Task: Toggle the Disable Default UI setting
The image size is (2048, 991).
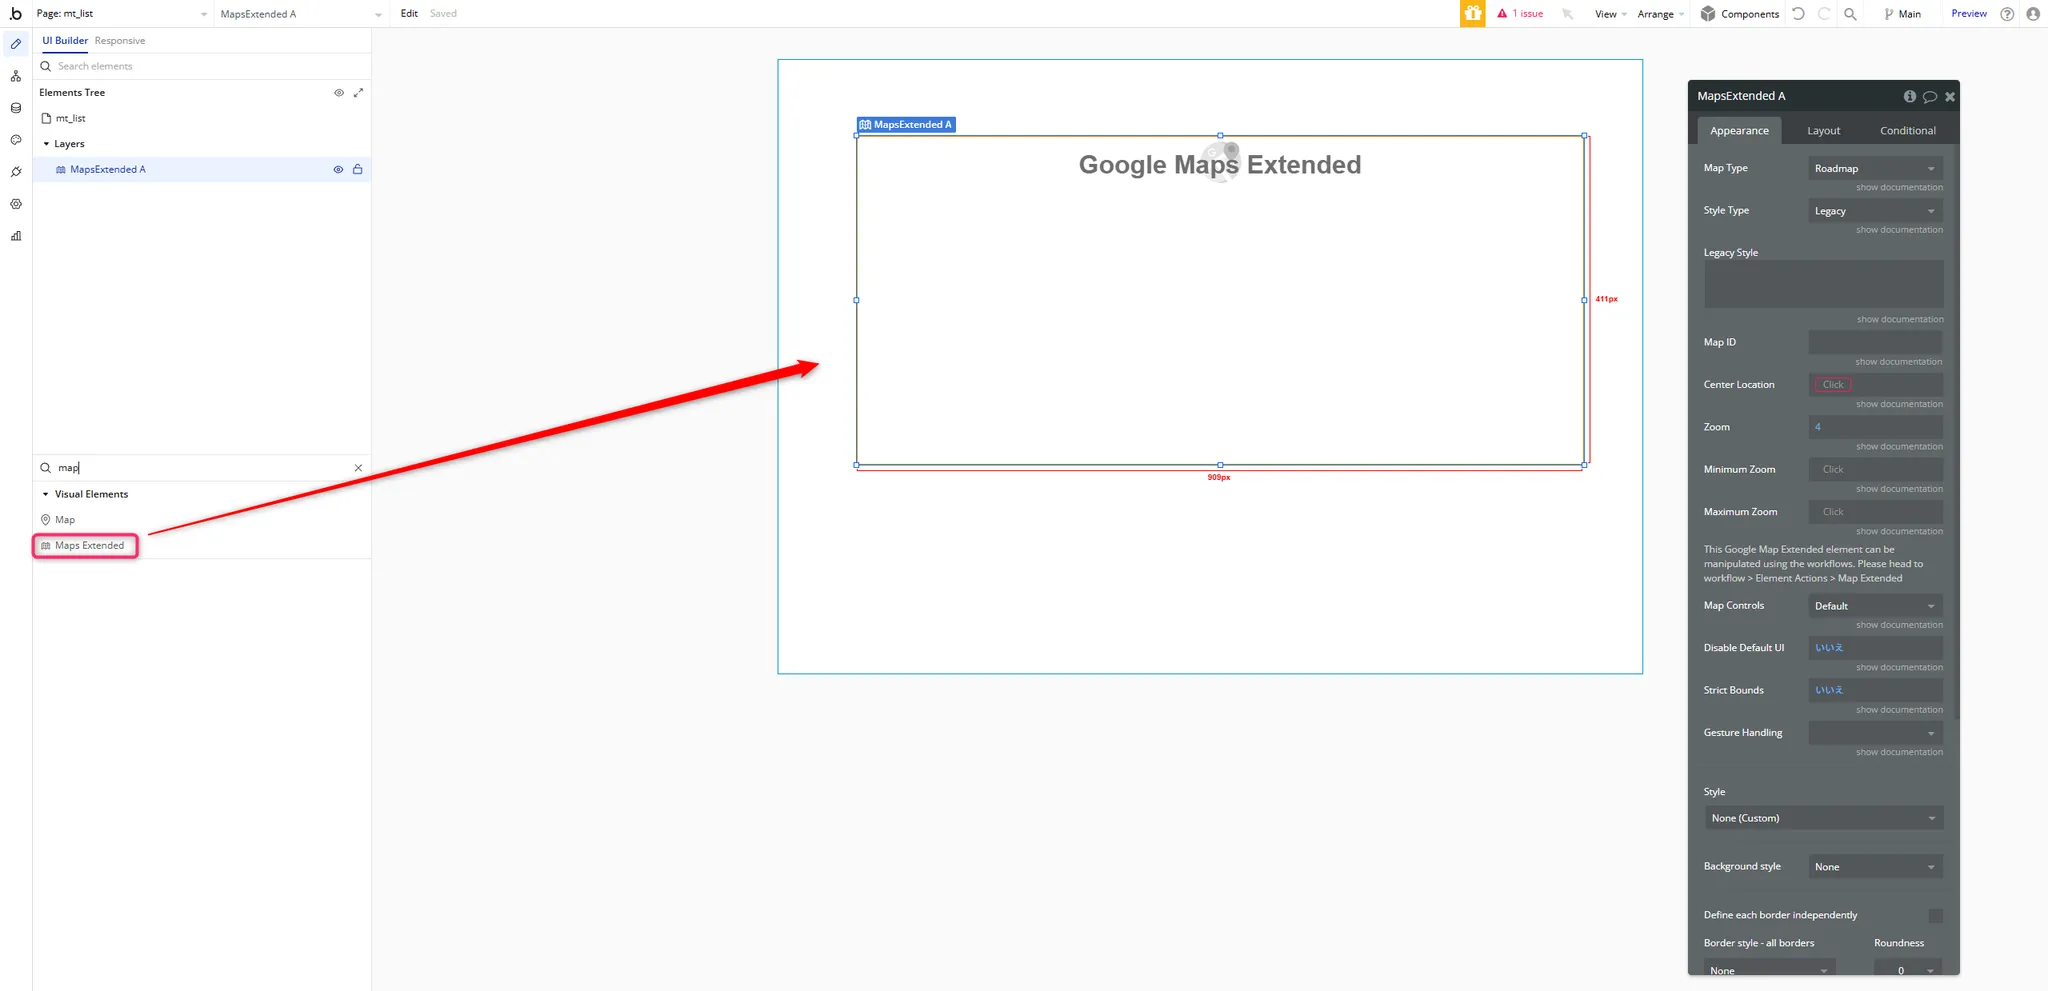Action: pos(1874,647)
